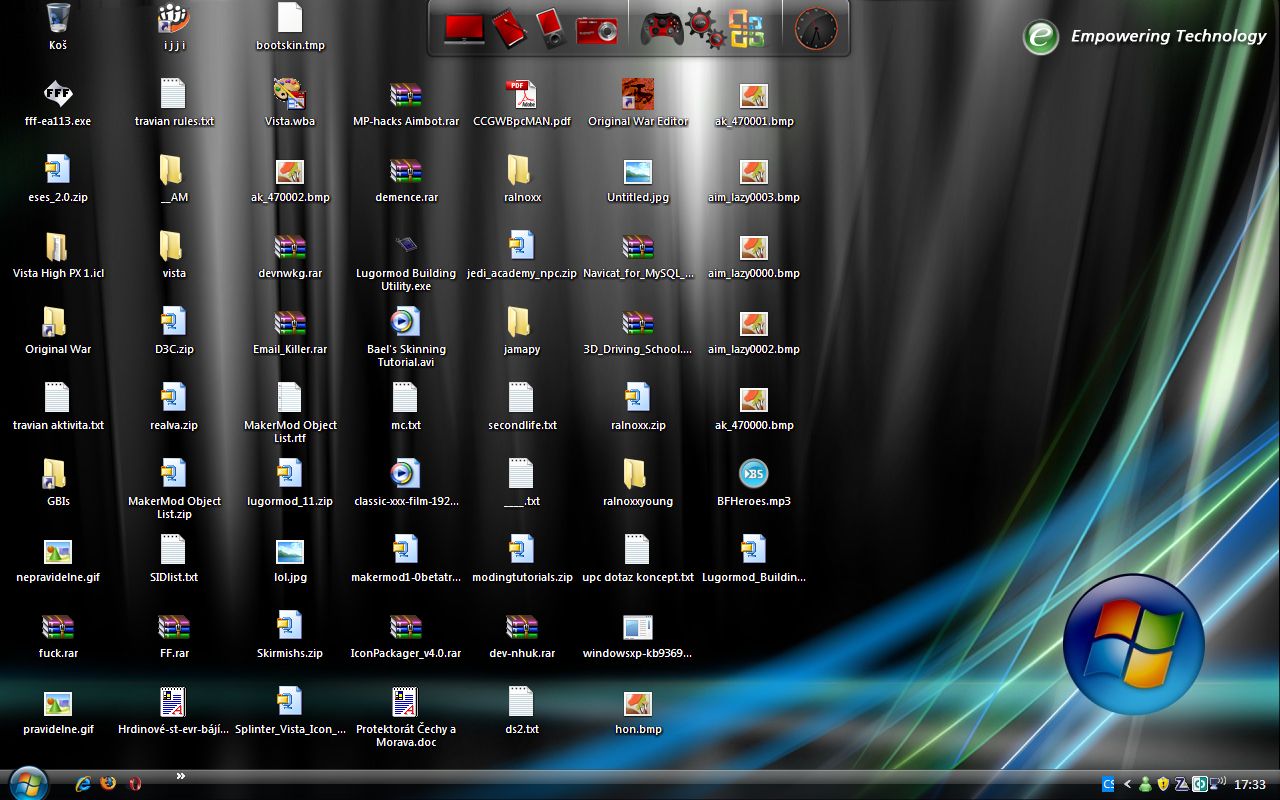
Task: Click the yellow security shield tray icon
Action: 1163,784
